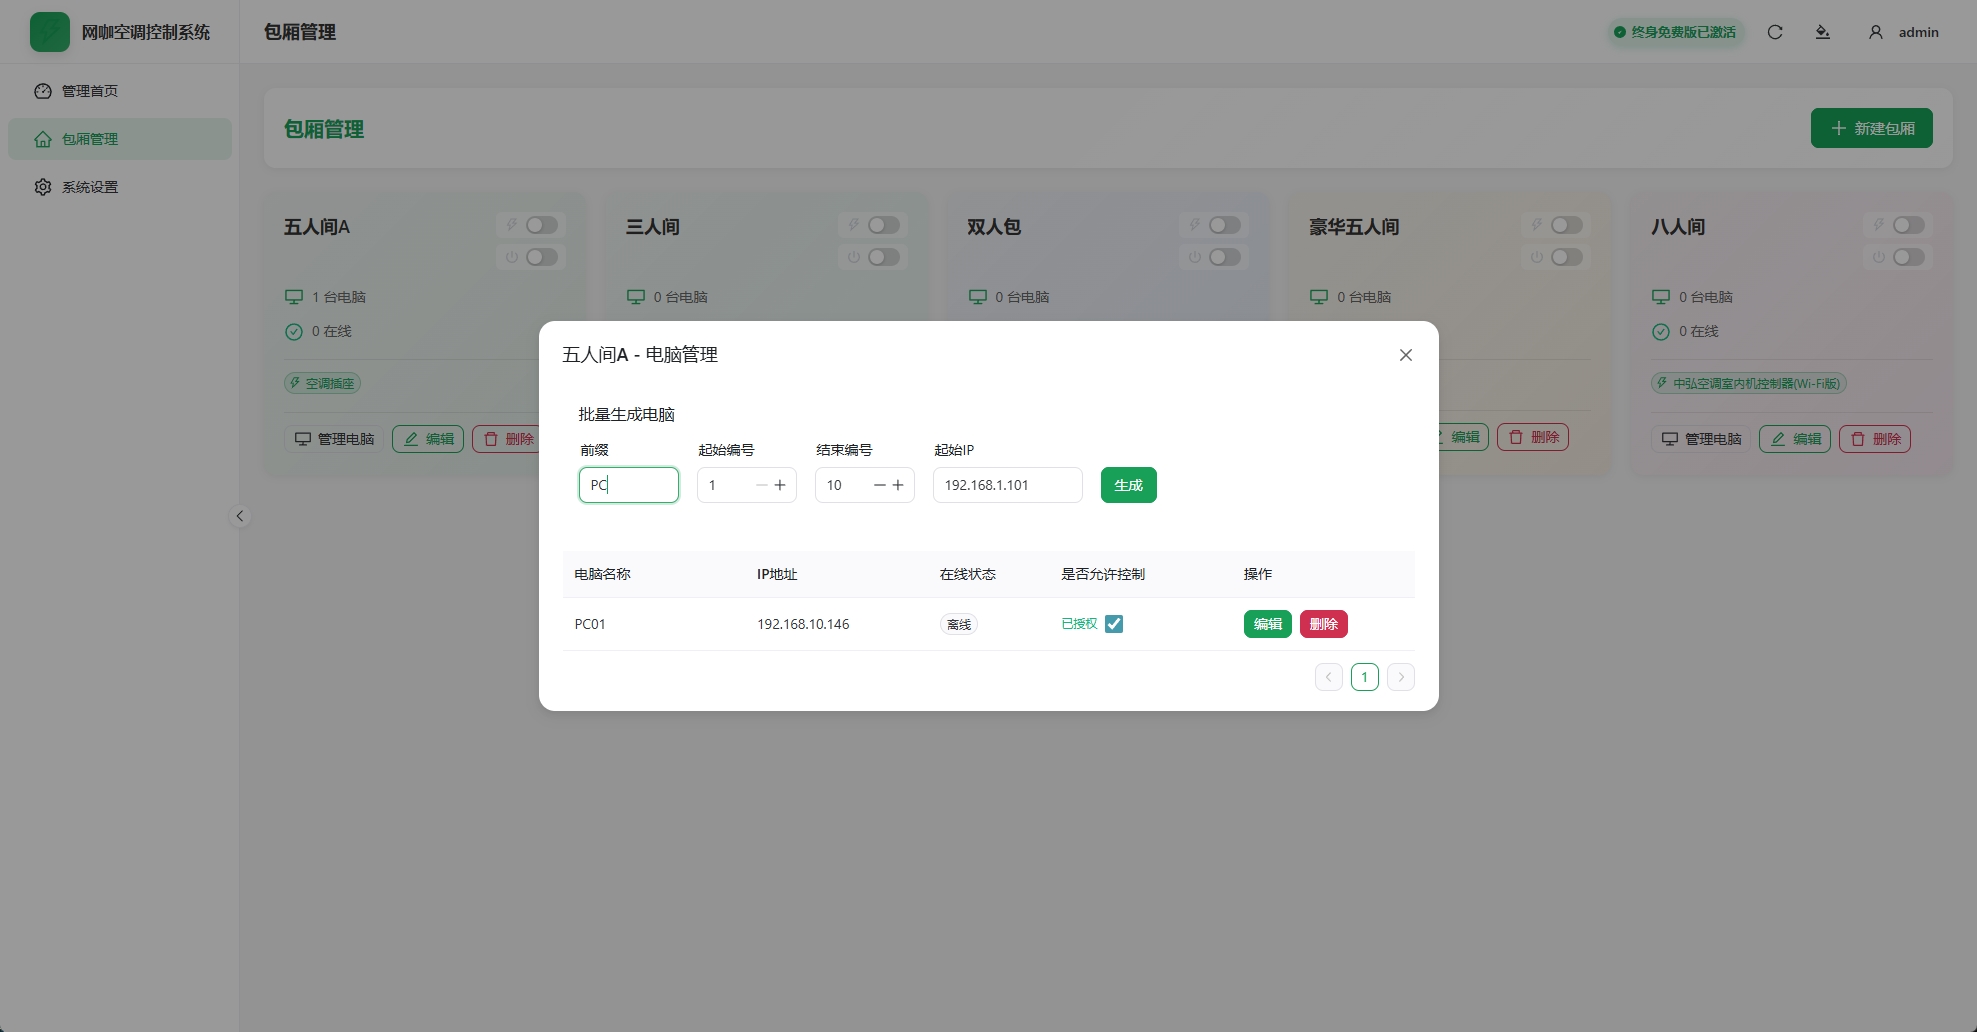The image size is (1977, 1032).
Task: Click the 中弘空调室内机控制器(Wi-Fi版) tag on 八人间
Action: pyautogui.click(x=1748, y=383)
